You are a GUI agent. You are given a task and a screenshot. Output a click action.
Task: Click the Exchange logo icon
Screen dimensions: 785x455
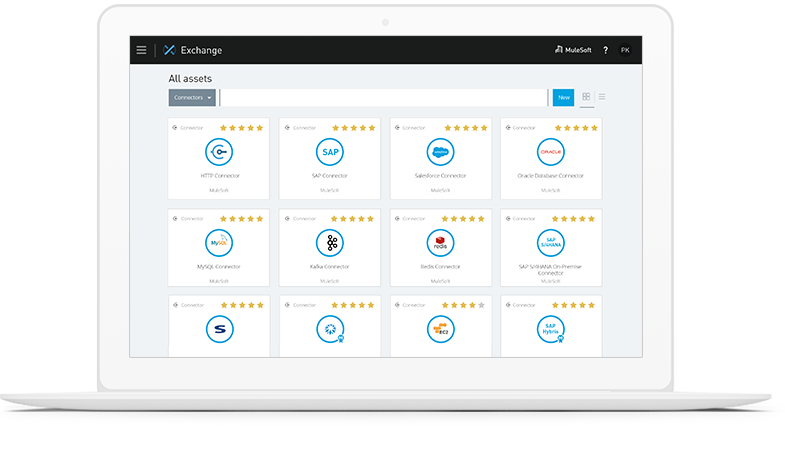(169, 50)
